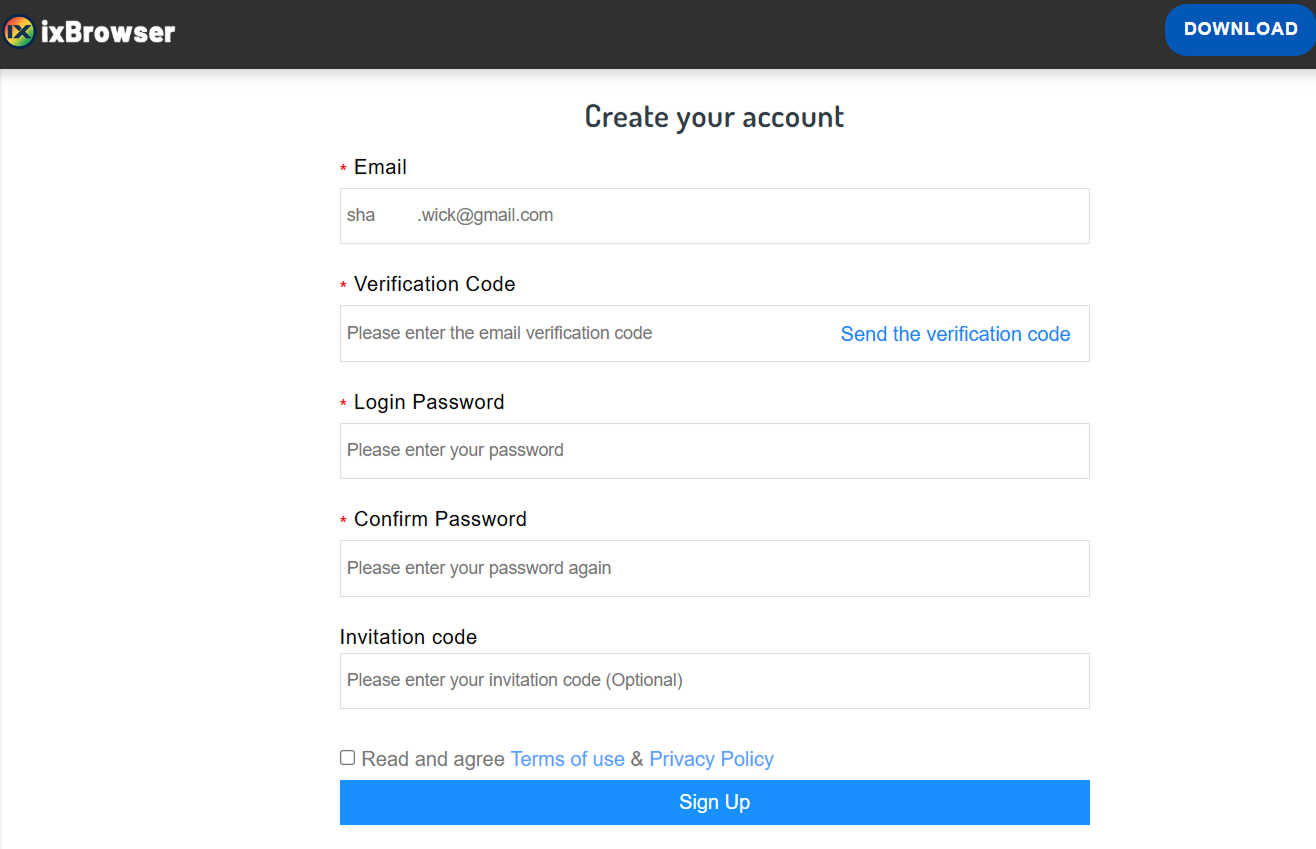The width and height of the screenshot is (1316, 849).
Task: Focus the Login Password field
Action: 714,451
